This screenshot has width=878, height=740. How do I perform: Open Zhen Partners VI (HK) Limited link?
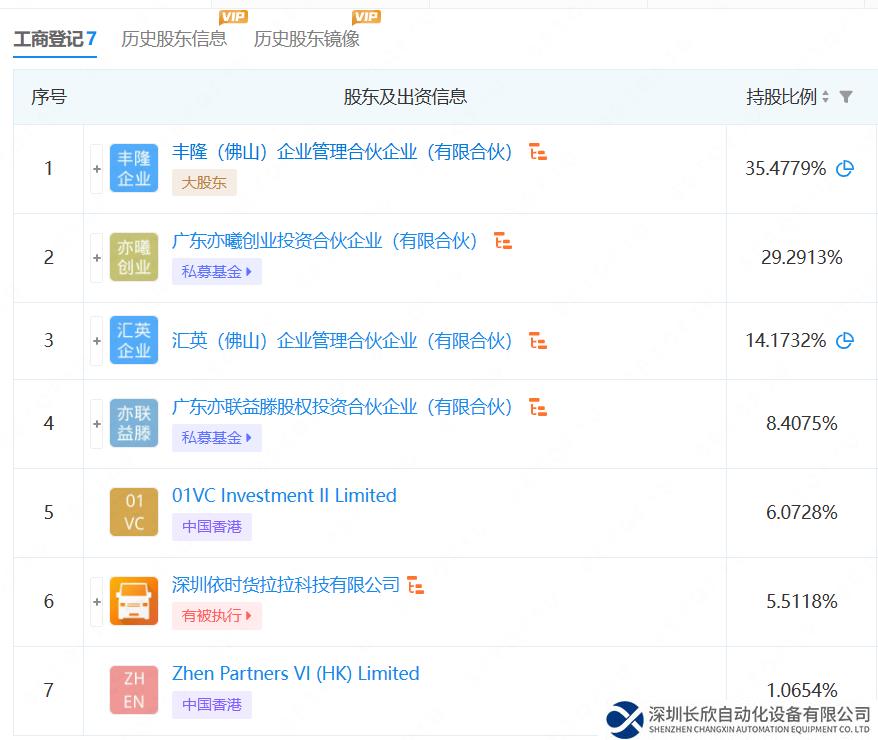(x=295, y=674)
